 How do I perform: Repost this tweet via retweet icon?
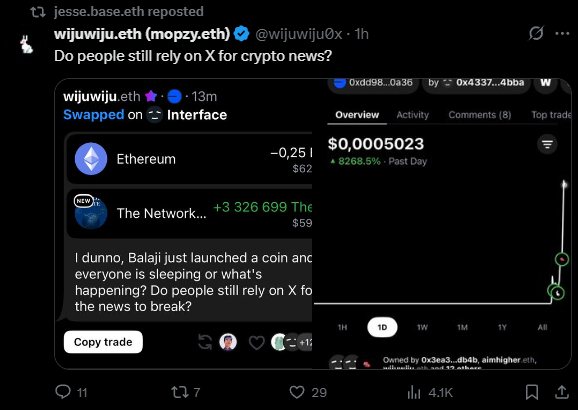click(180, 392)
